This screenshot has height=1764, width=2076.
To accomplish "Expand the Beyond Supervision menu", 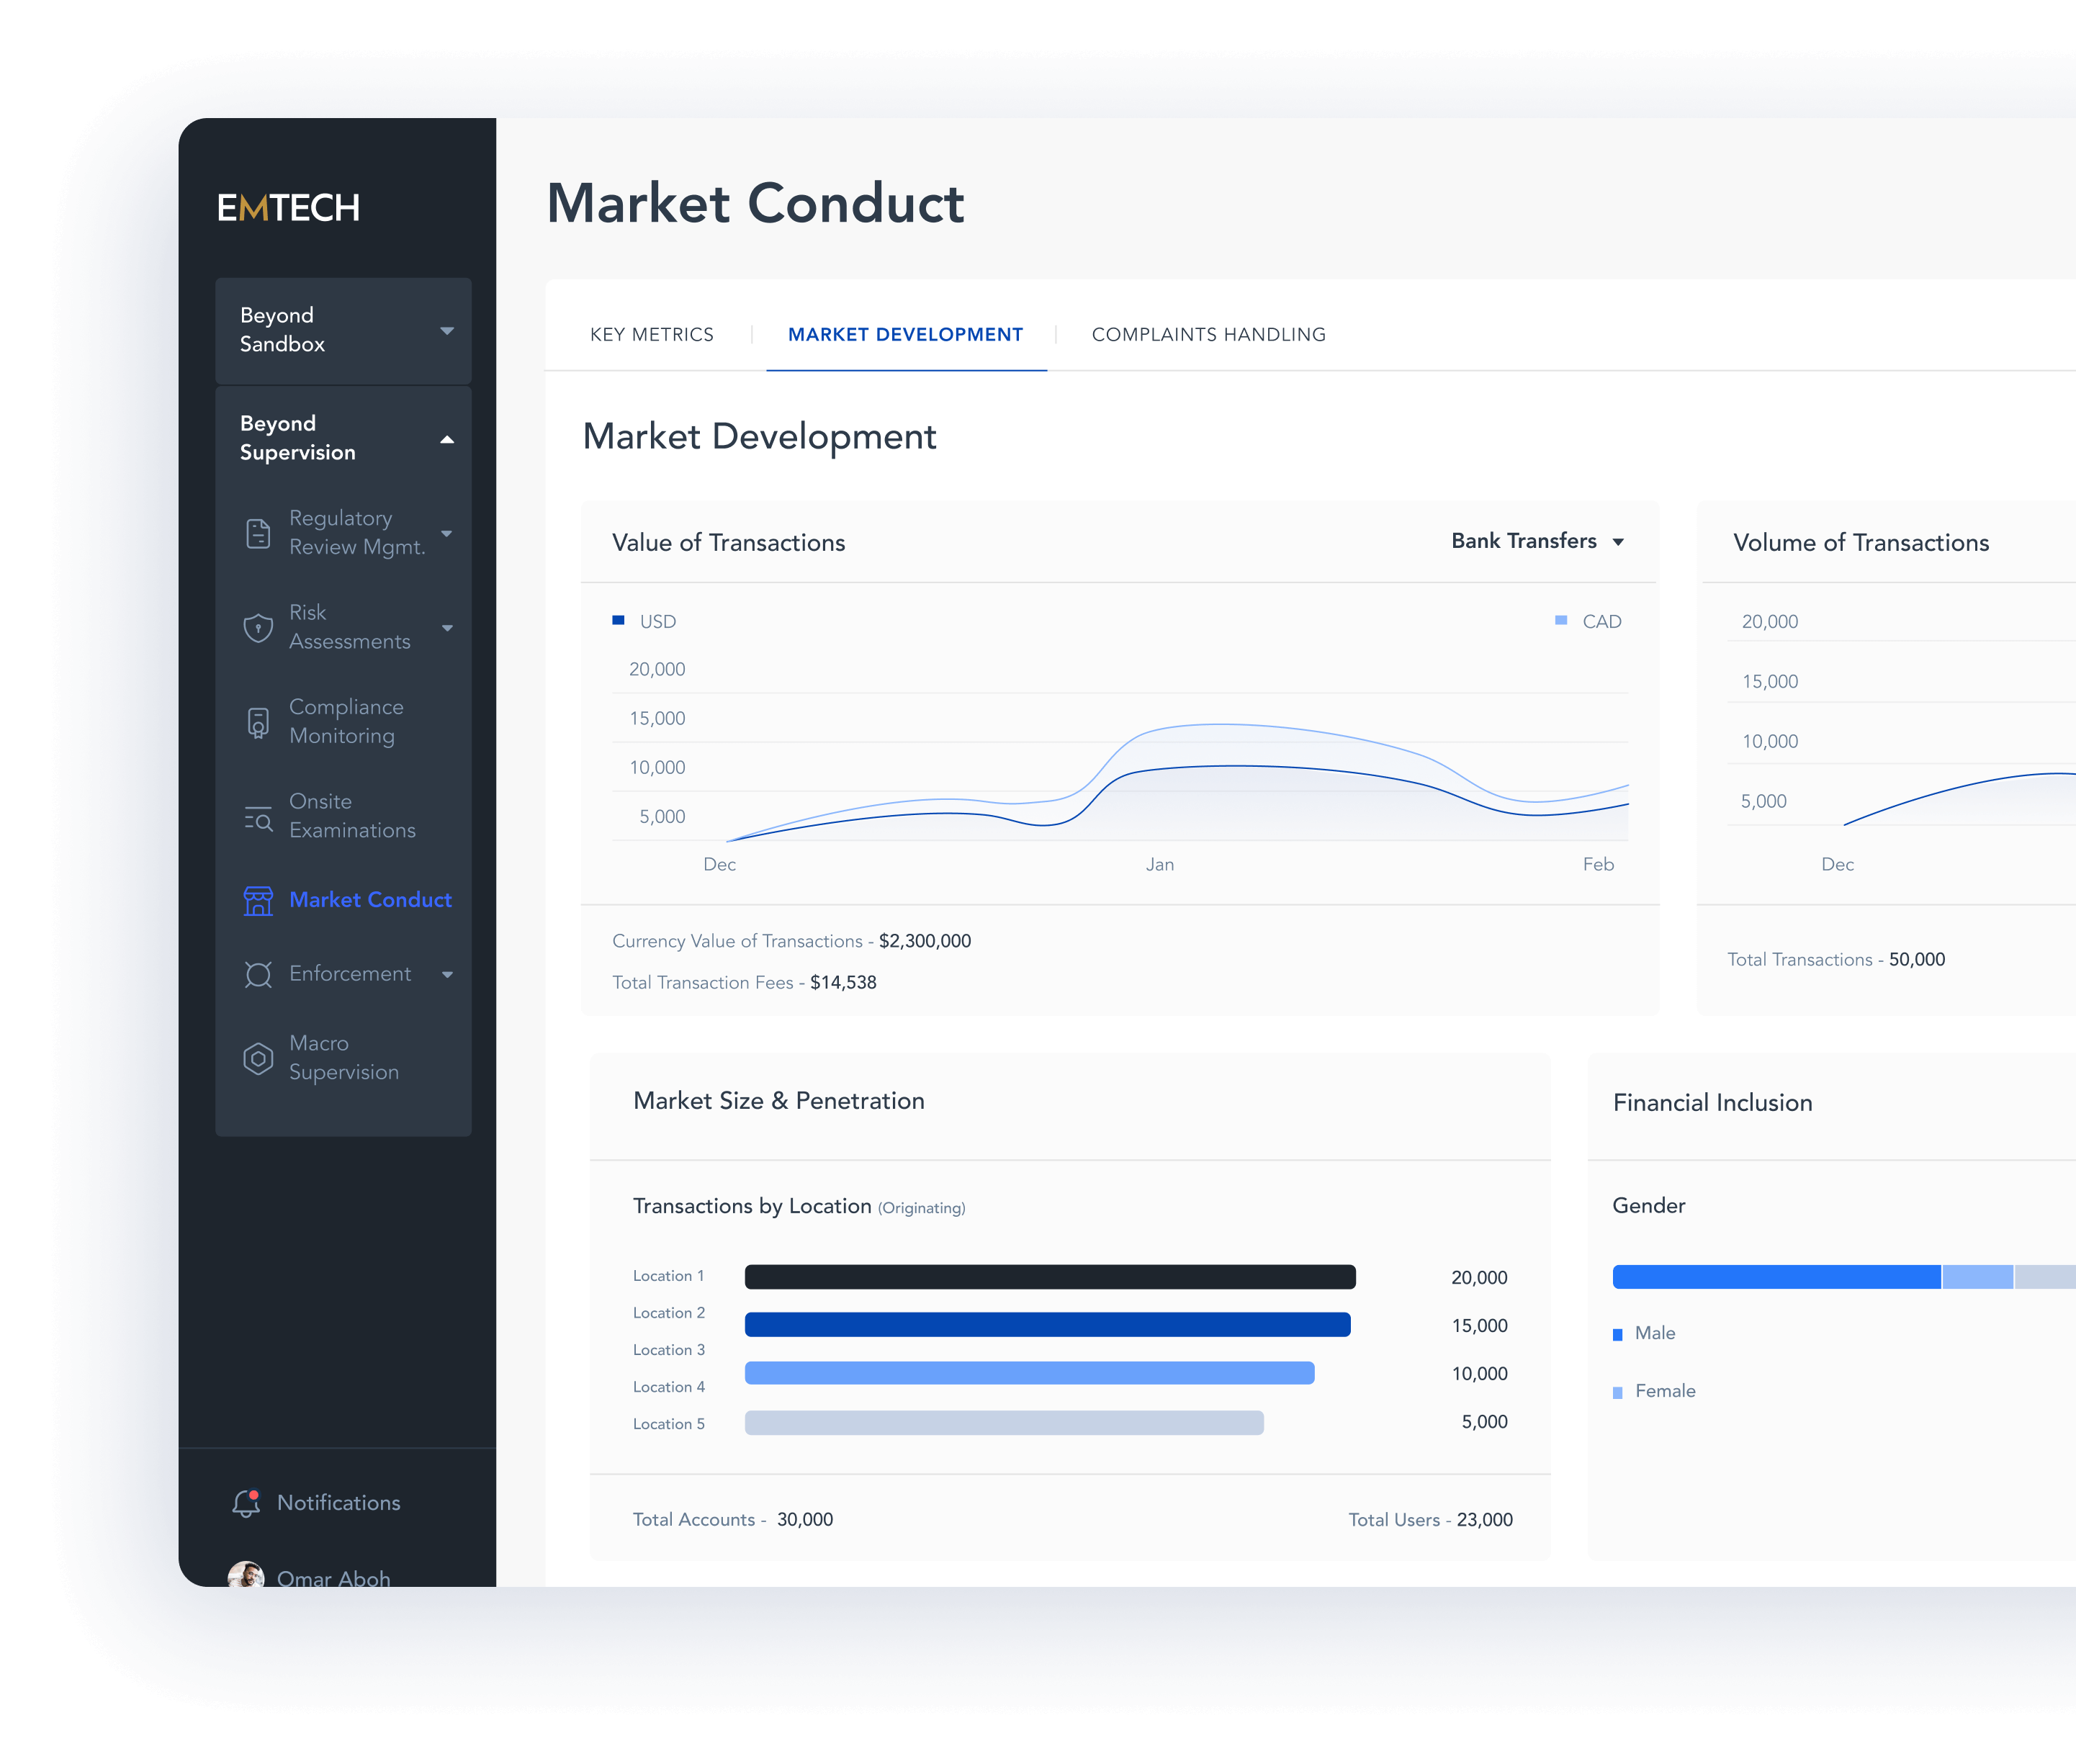I will point(450,438).
